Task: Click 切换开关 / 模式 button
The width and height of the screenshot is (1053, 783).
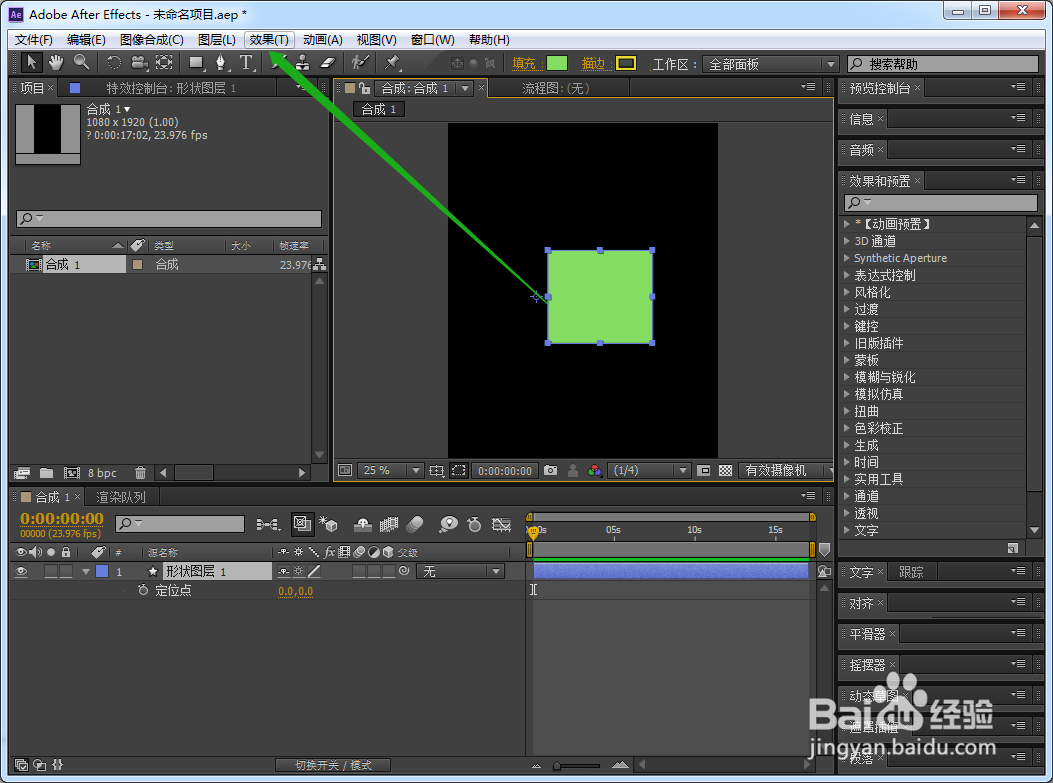Action: (333, 765)
